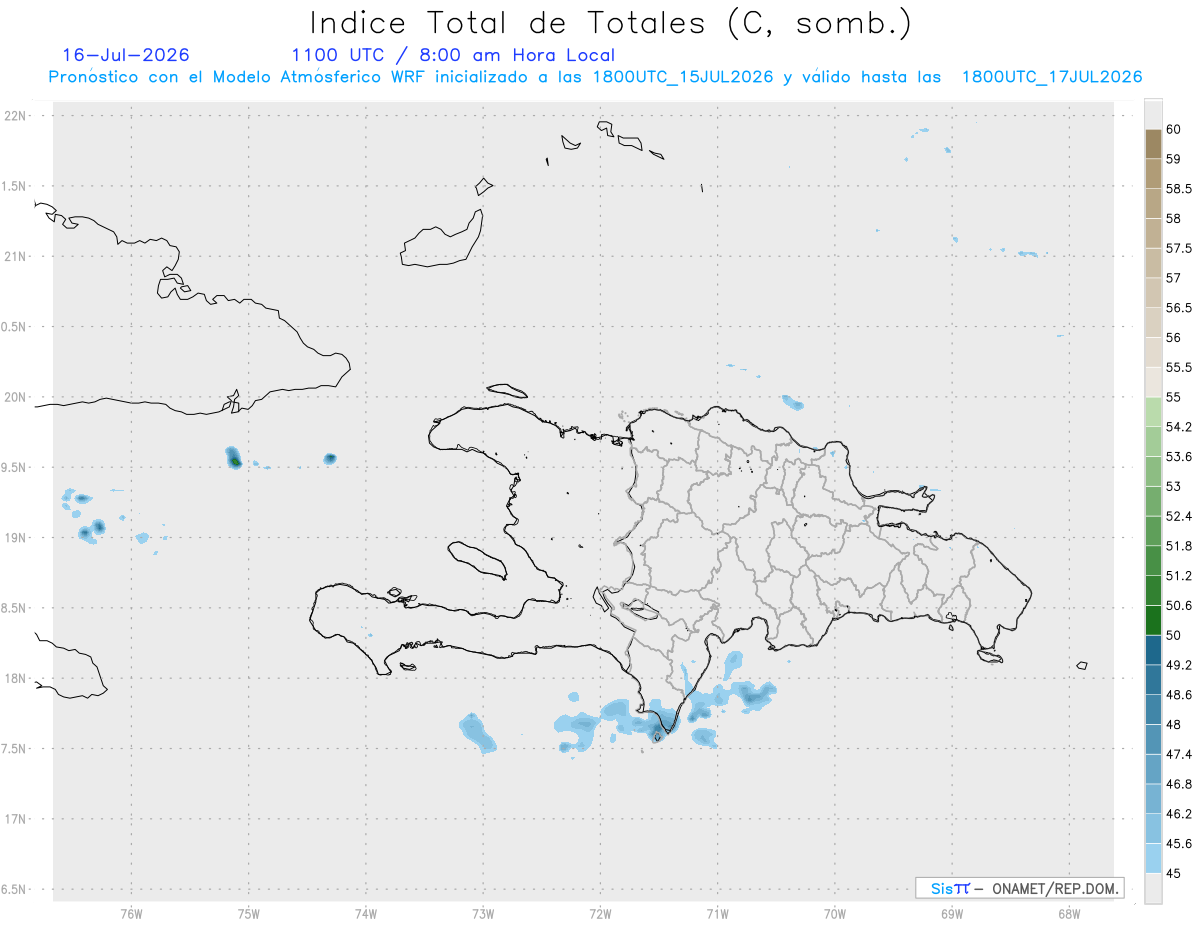The width and height of the screenshot is (1200, 927).
Task: Click the valid-until time '1800UTC_17JUL2026'
Action: (x=1052, y=77)
